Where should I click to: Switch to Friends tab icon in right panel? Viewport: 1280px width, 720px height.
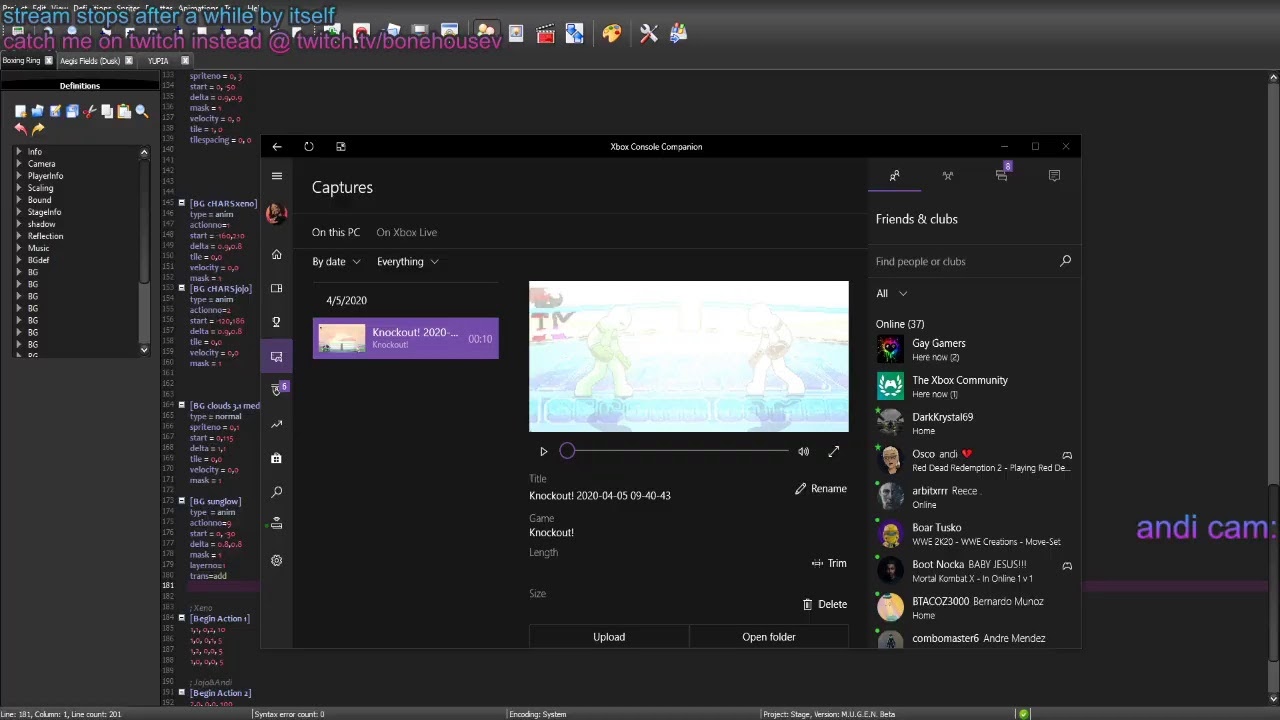coord(895,176)
